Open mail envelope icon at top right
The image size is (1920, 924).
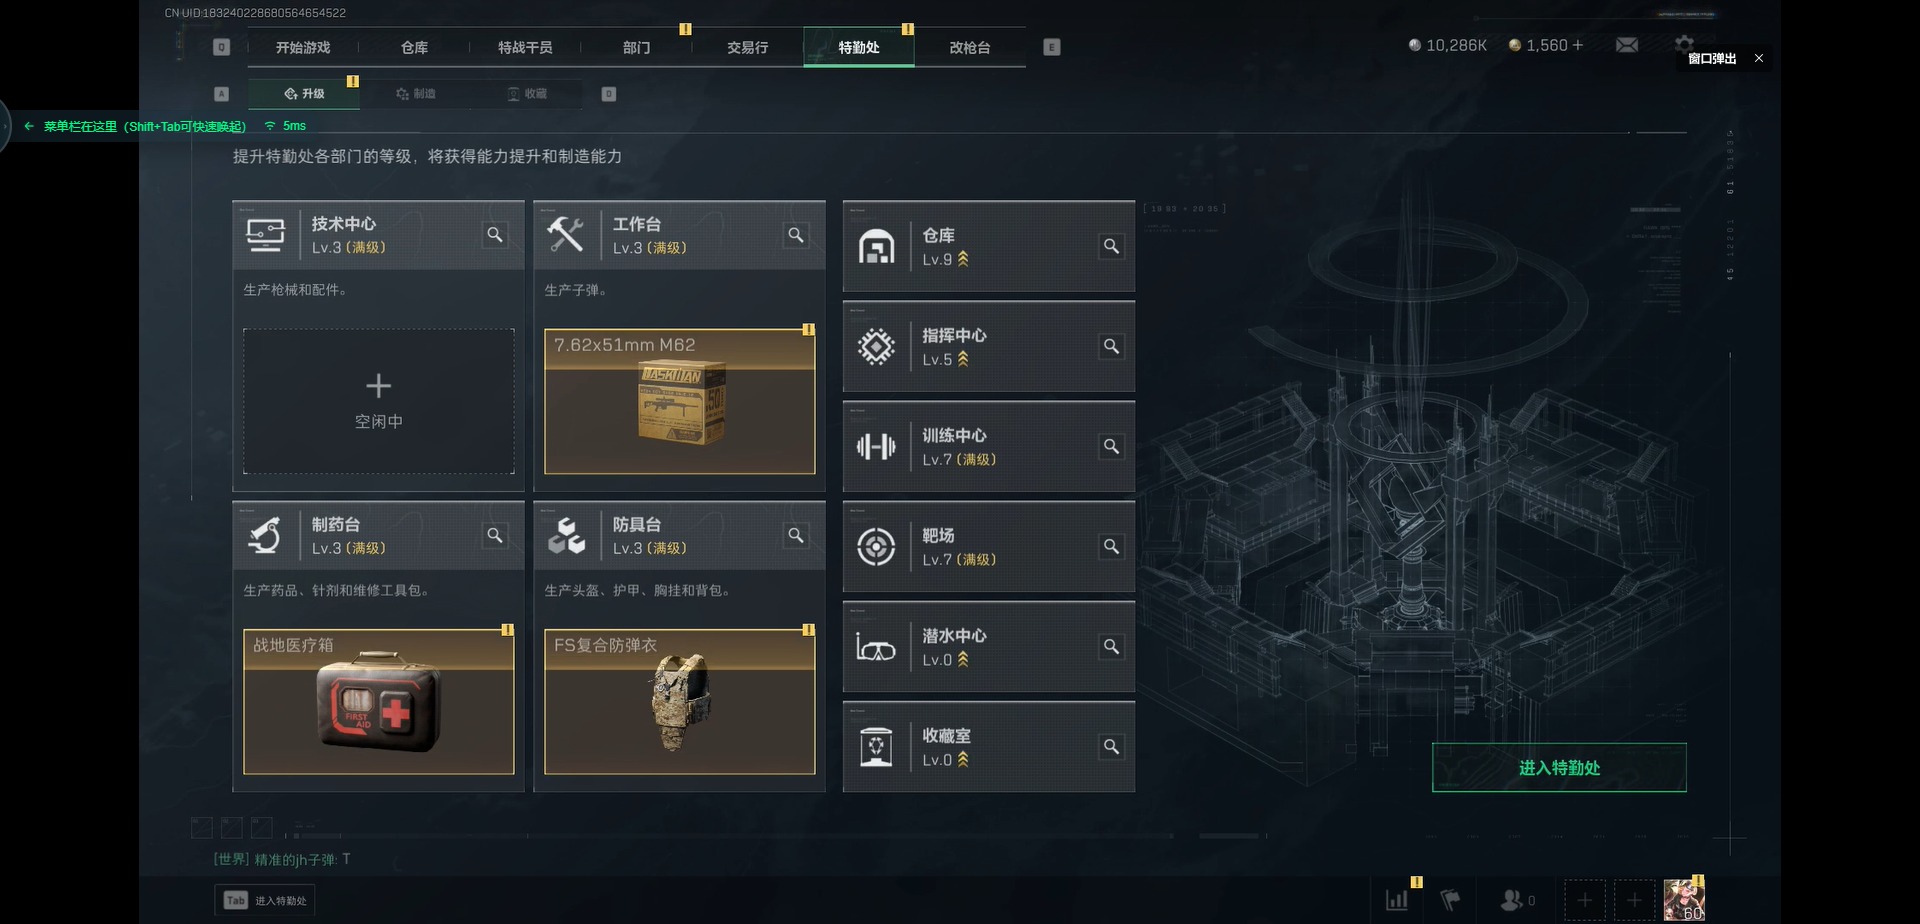point(1627,45)
